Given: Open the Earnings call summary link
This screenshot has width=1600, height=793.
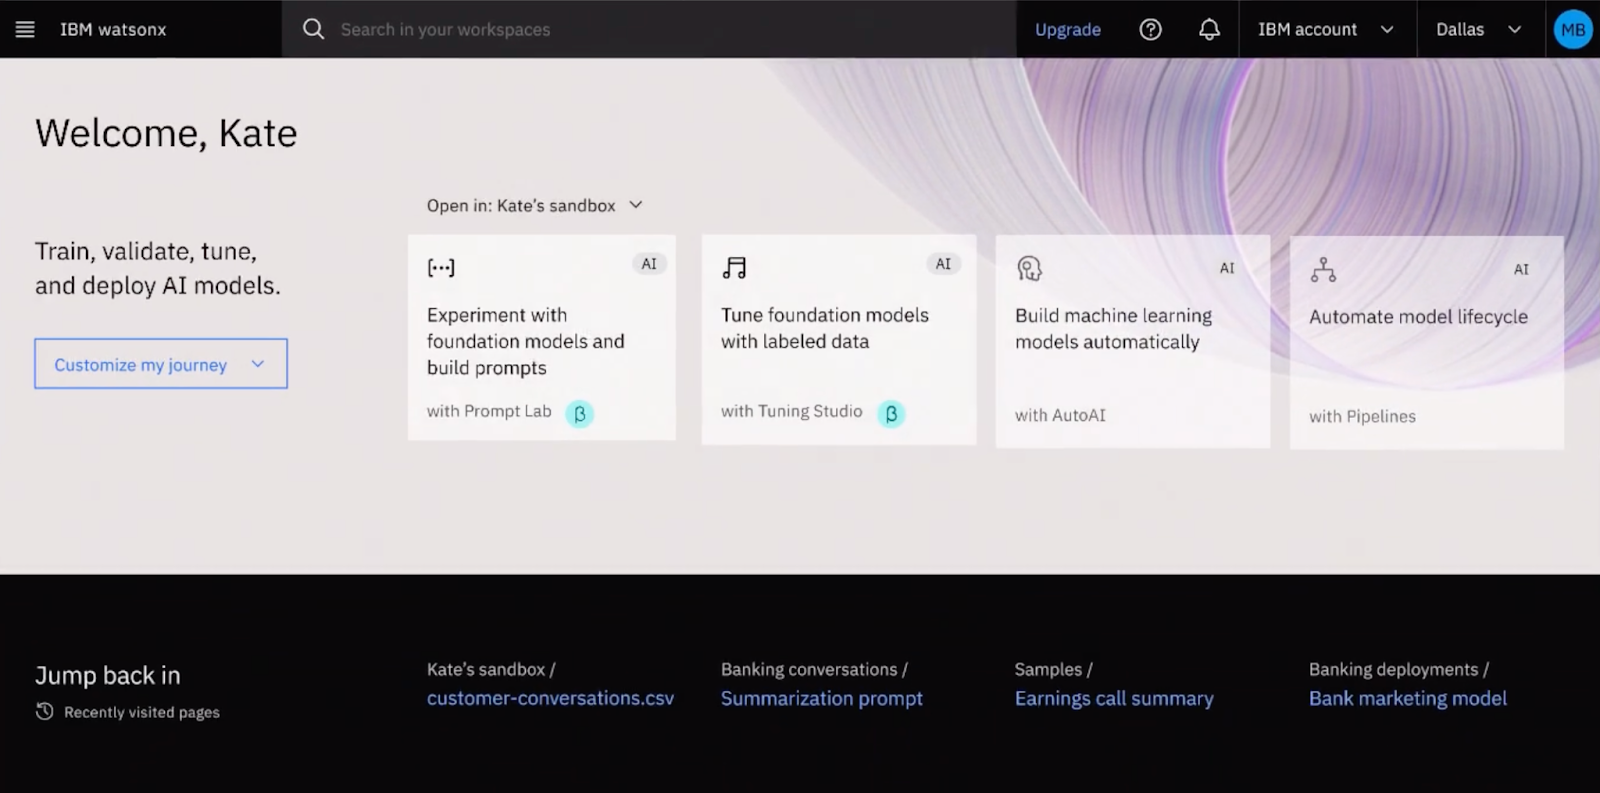Looking at the screenshot, I should [1114, 698].
